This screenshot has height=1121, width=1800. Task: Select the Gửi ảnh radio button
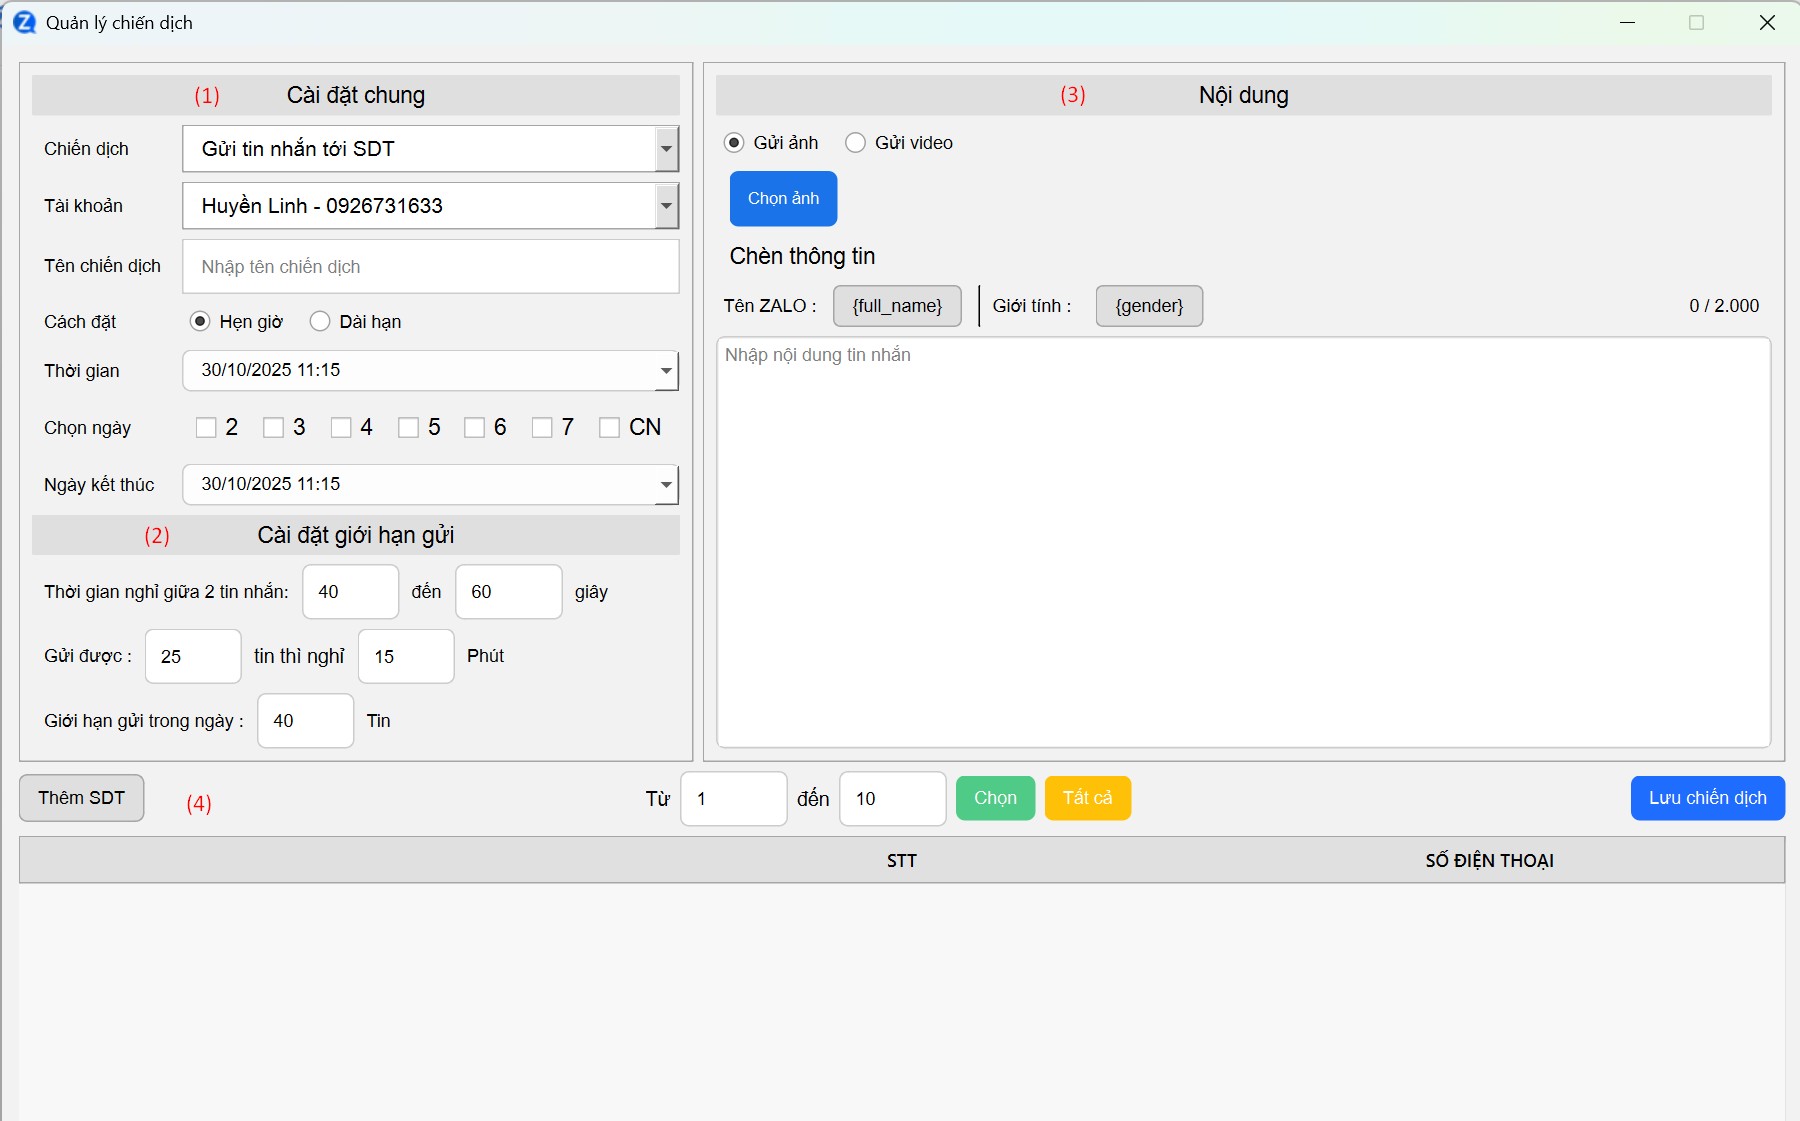(x=734, y=143)
